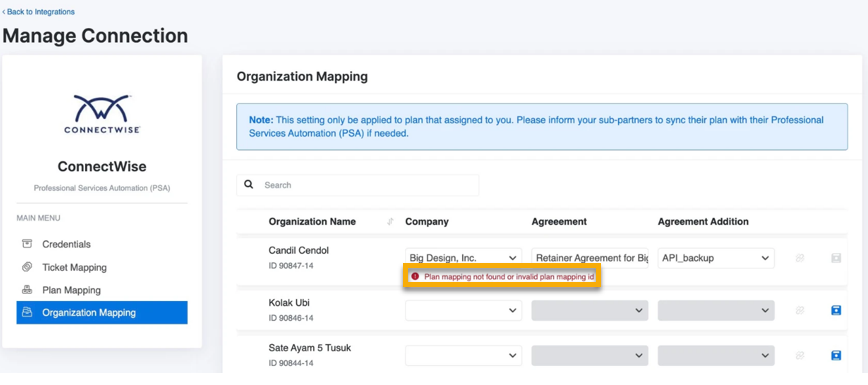Click the Agreement Addition column header

[703, 222]
